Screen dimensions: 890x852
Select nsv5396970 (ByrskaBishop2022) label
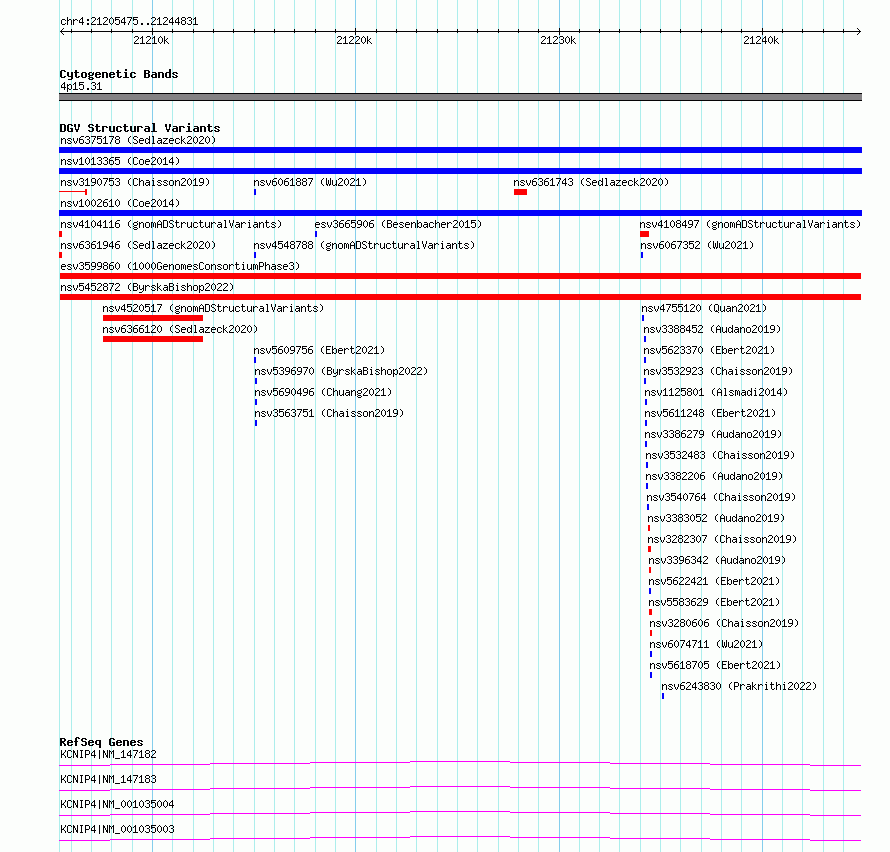(341, 371)
